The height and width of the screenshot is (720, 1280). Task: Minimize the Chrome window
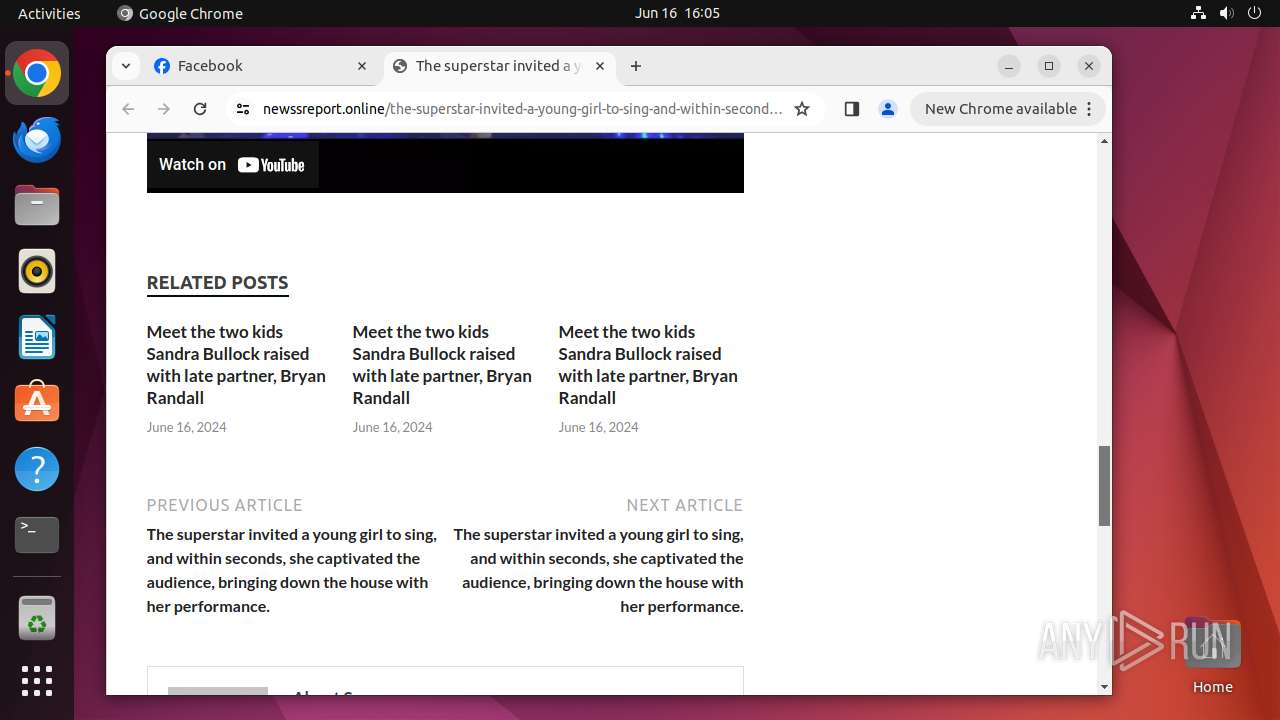pos(1009,66)
